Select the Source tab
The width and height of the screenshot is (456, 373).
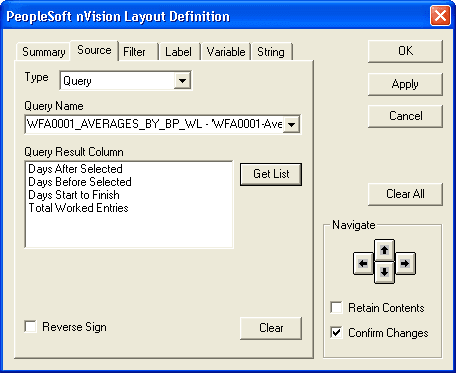[x=94, y=50]
